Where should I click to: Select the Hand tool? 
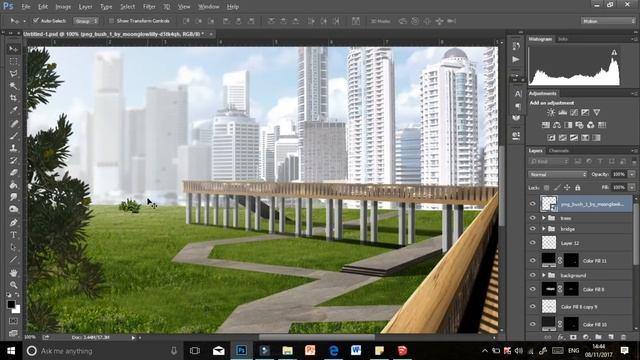(13, 272)
